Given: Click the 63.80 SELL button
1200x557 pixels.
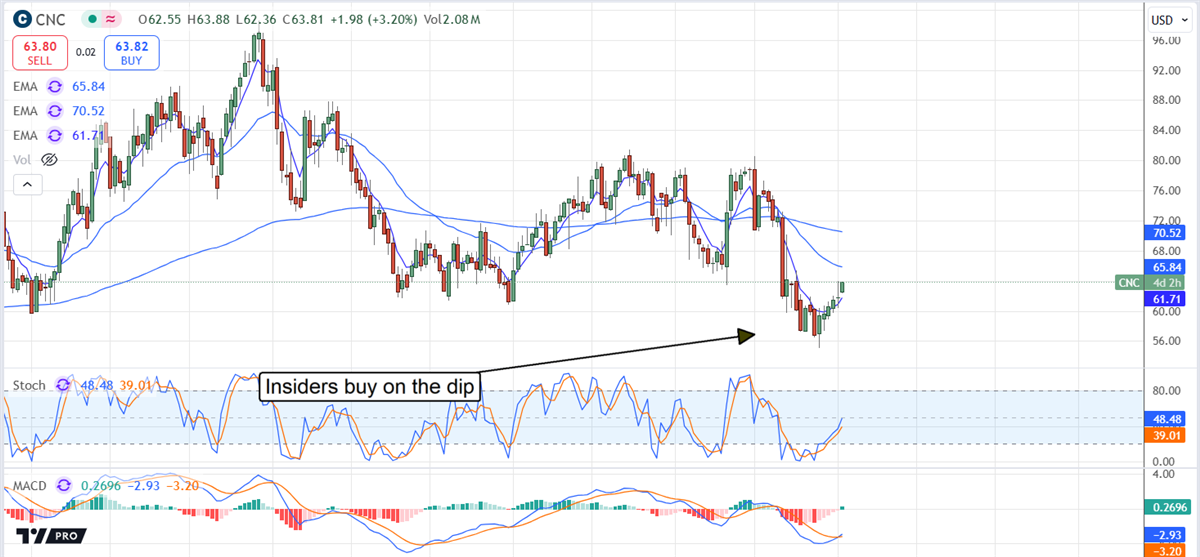Looking at the screenshot, I should (x=40, y=53).
